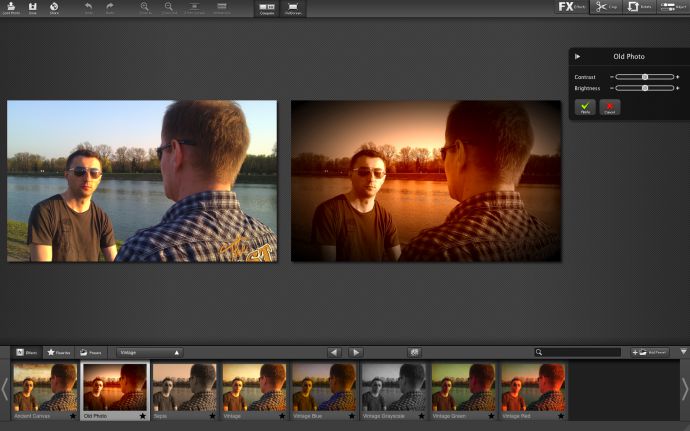Favorite Vintage Green with its star

(491, 416)
